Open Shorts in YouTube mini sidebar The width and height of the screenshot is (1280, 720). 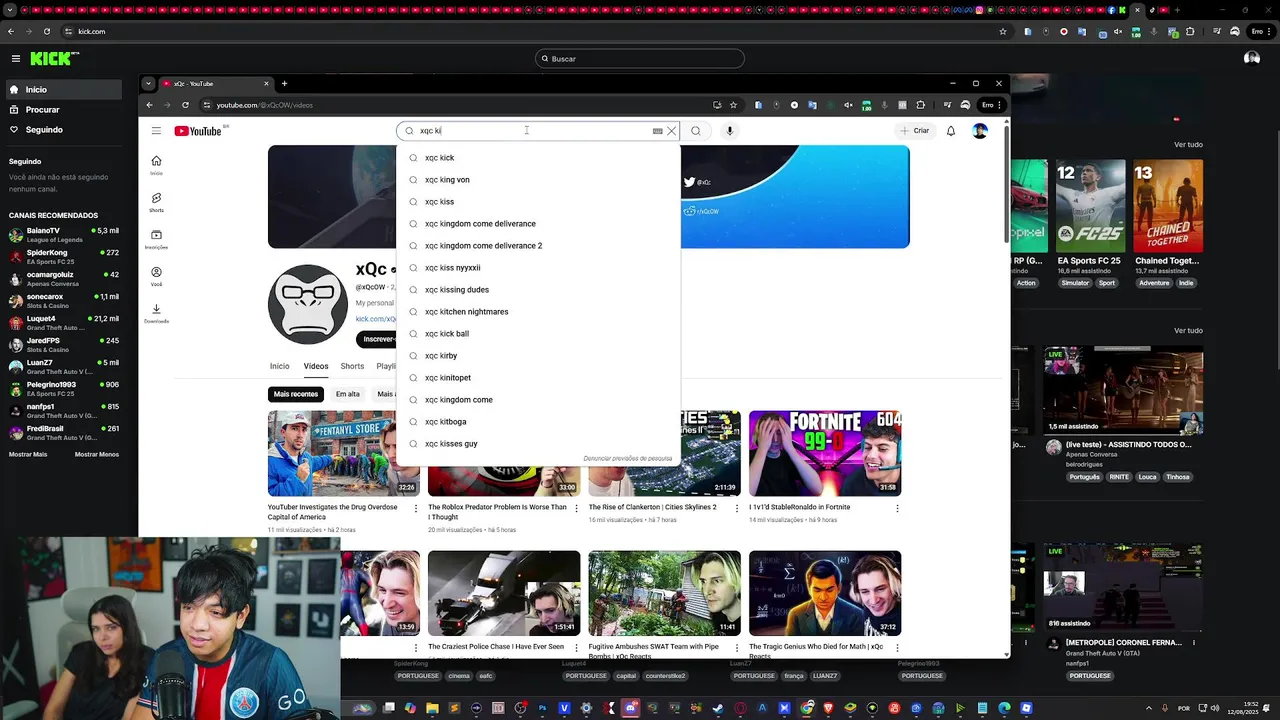[x=156, y=202]
